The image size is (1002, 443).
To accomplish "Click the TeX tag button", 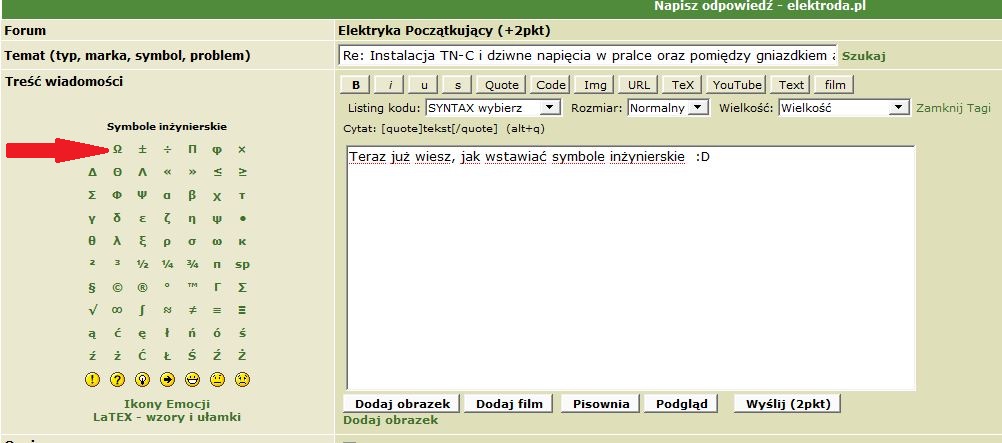I will 682,84.
